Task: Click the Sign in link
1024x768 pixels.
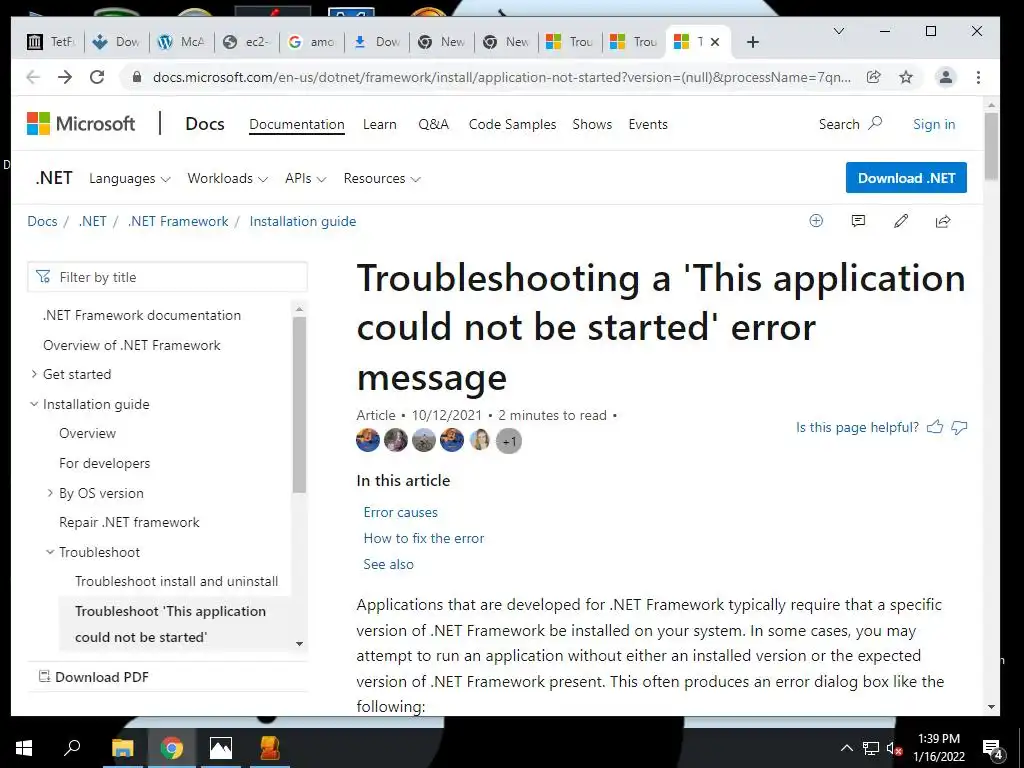Action: tap(934, 124)
